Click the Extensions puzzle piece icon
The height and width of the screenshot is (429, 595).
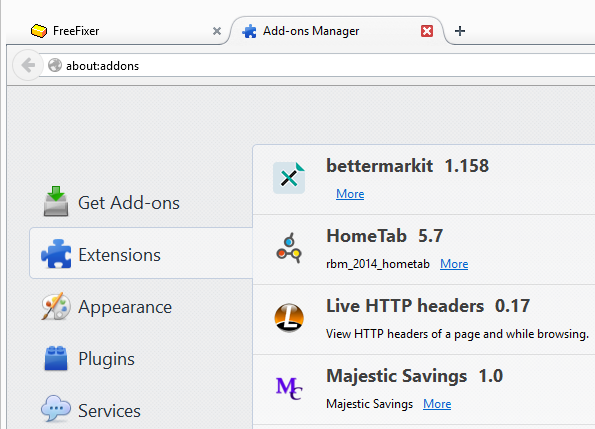(56, 254)
